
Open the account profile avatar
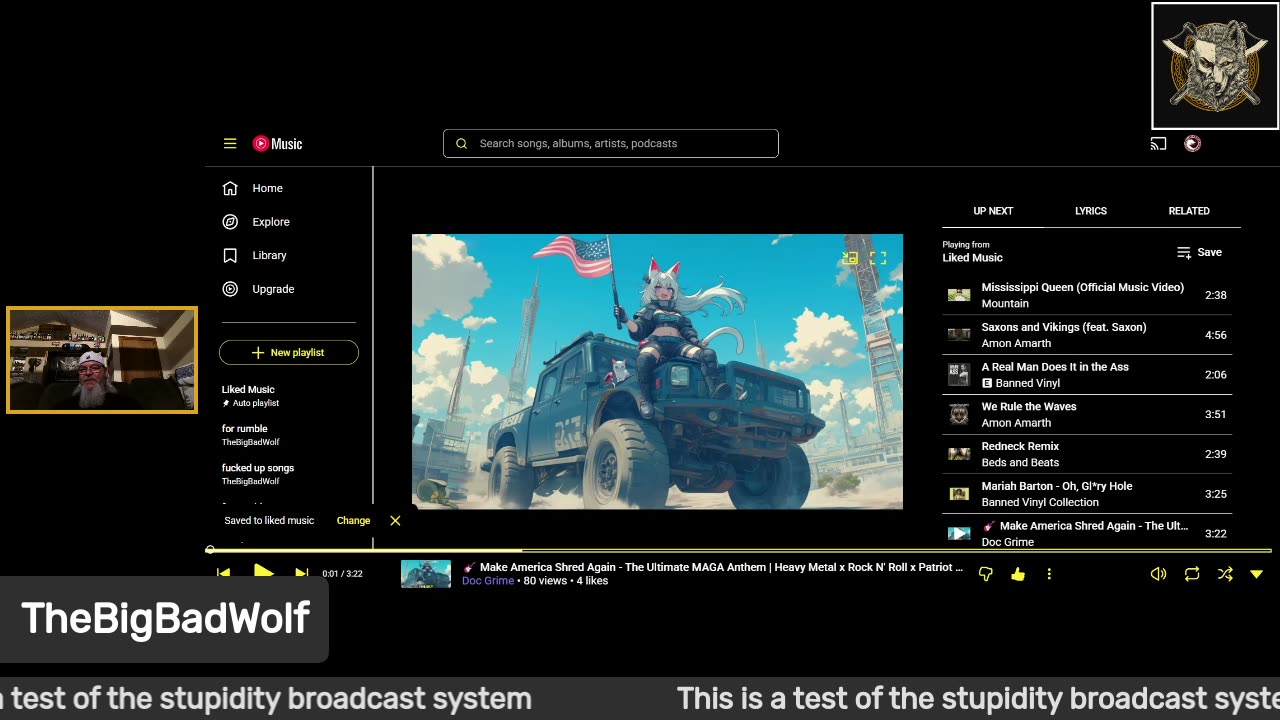pos(1192,144)
